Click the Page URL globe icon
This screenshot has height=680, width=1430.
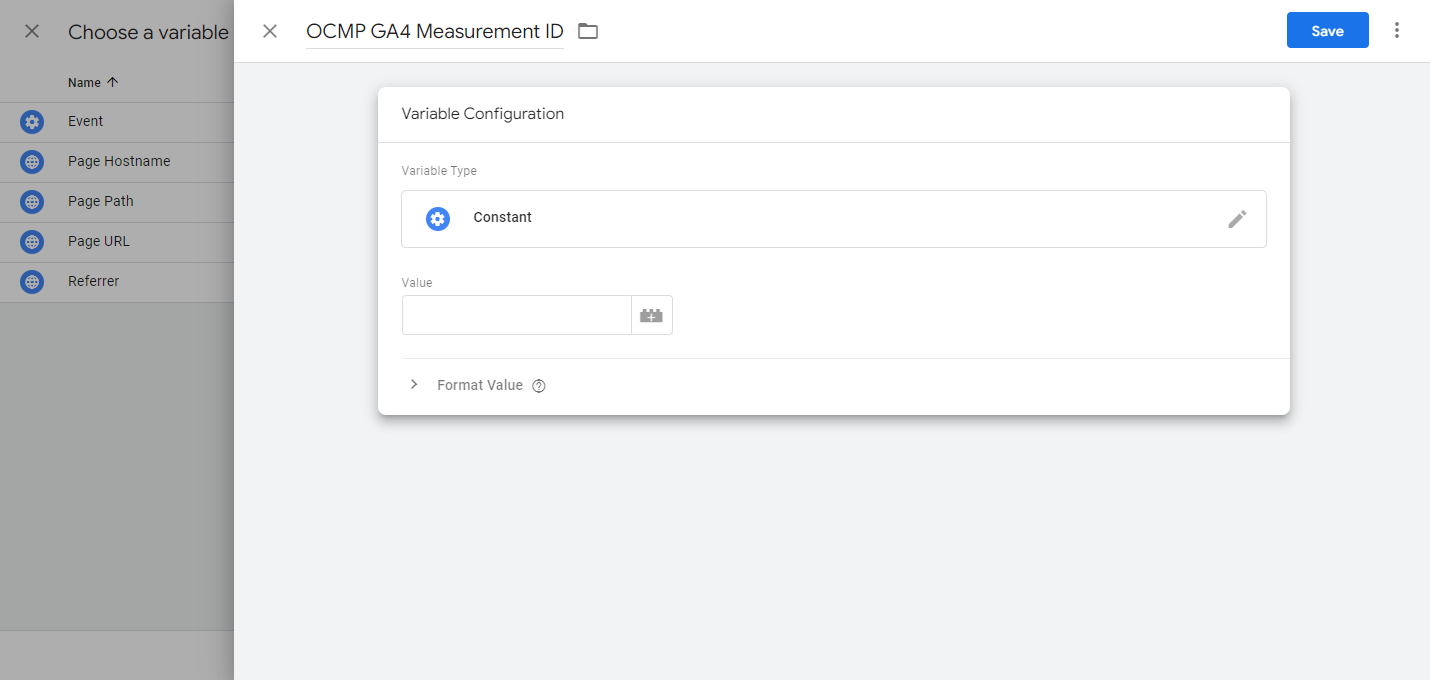(32, 242)
